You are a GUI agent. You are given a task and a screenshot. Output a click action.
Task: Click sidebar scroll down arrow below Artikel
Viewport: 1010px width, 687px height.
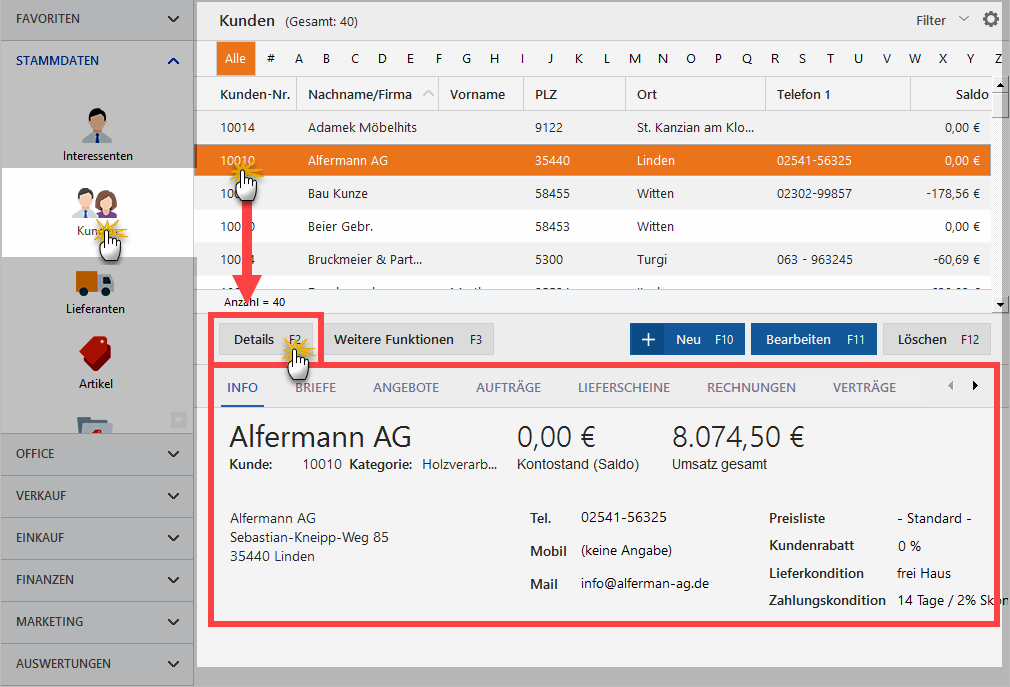[178, 420]
